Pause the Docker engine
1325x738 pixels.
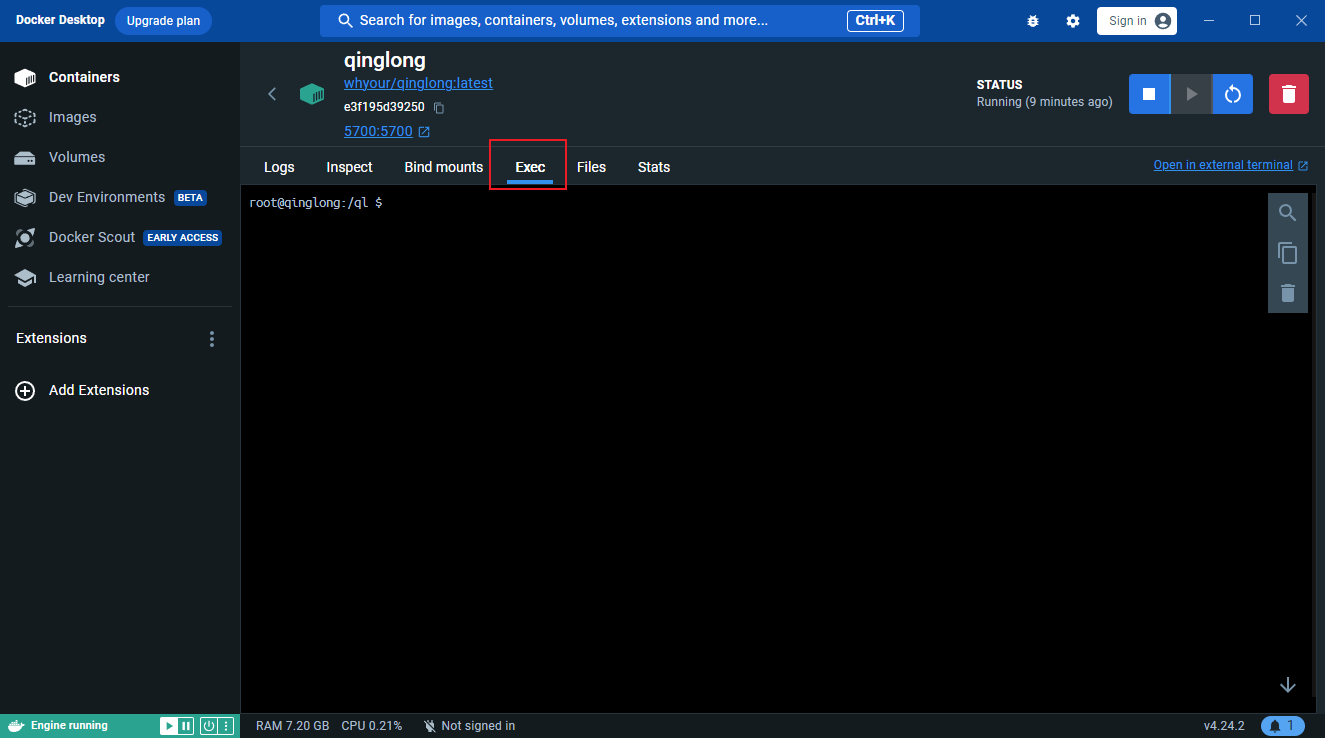click(187, 725)
